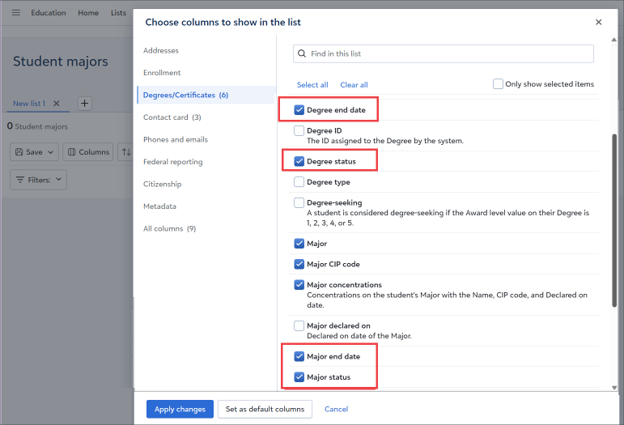Open the hamburger navigation menu
This screenshot has height=425, width=624.
[16, 13]
